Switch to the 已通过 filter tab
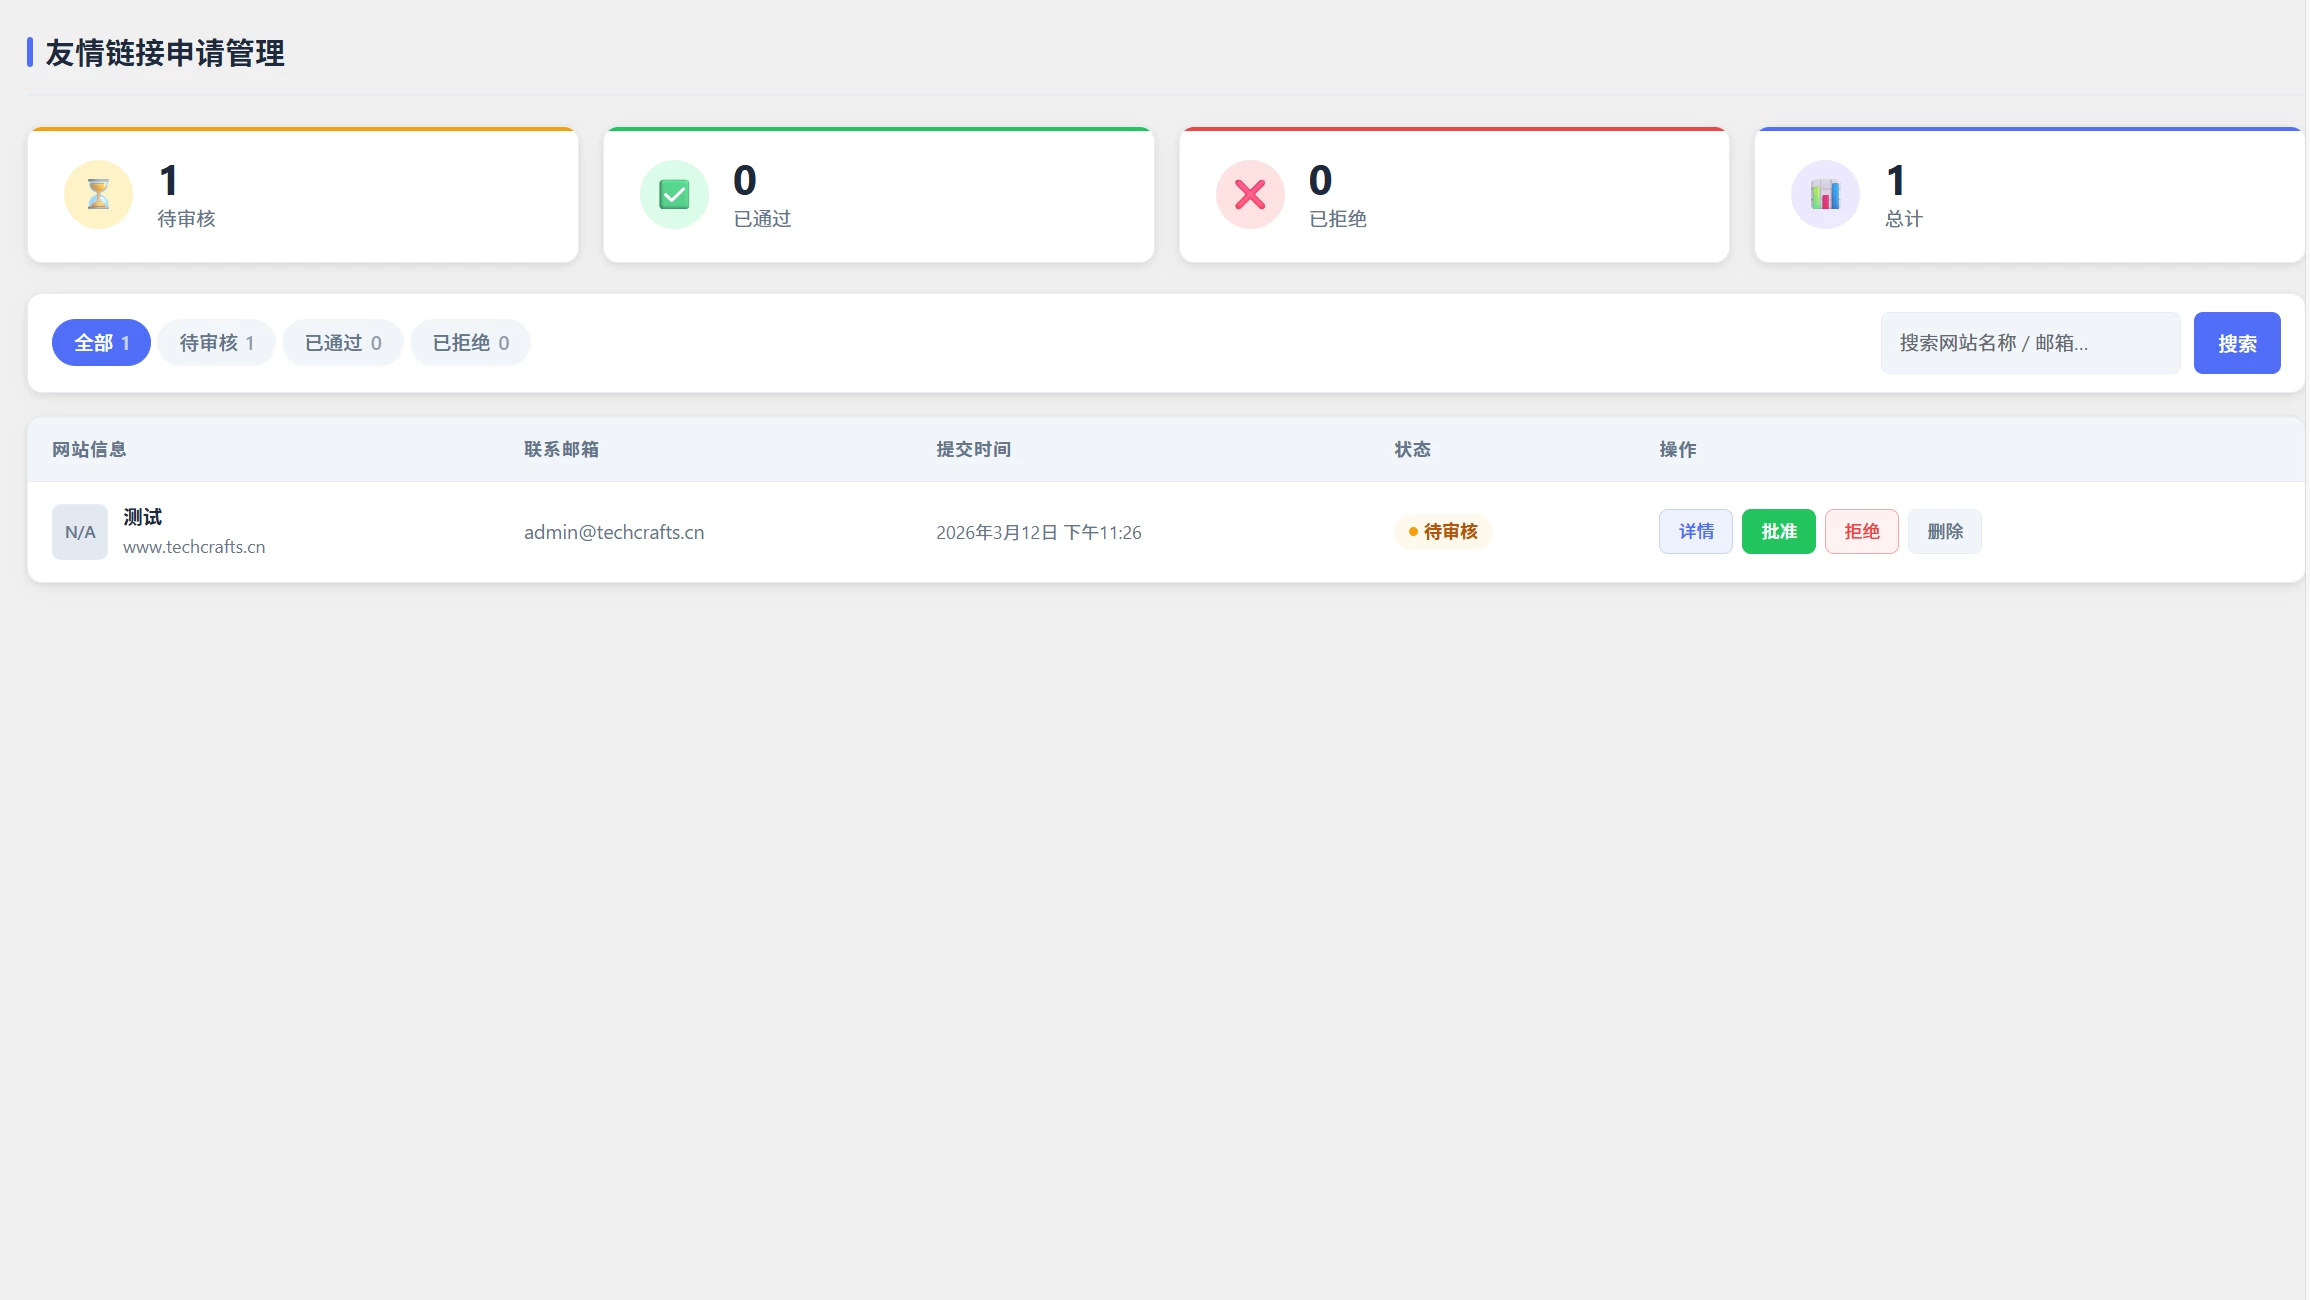 click(x=343, y=343)
